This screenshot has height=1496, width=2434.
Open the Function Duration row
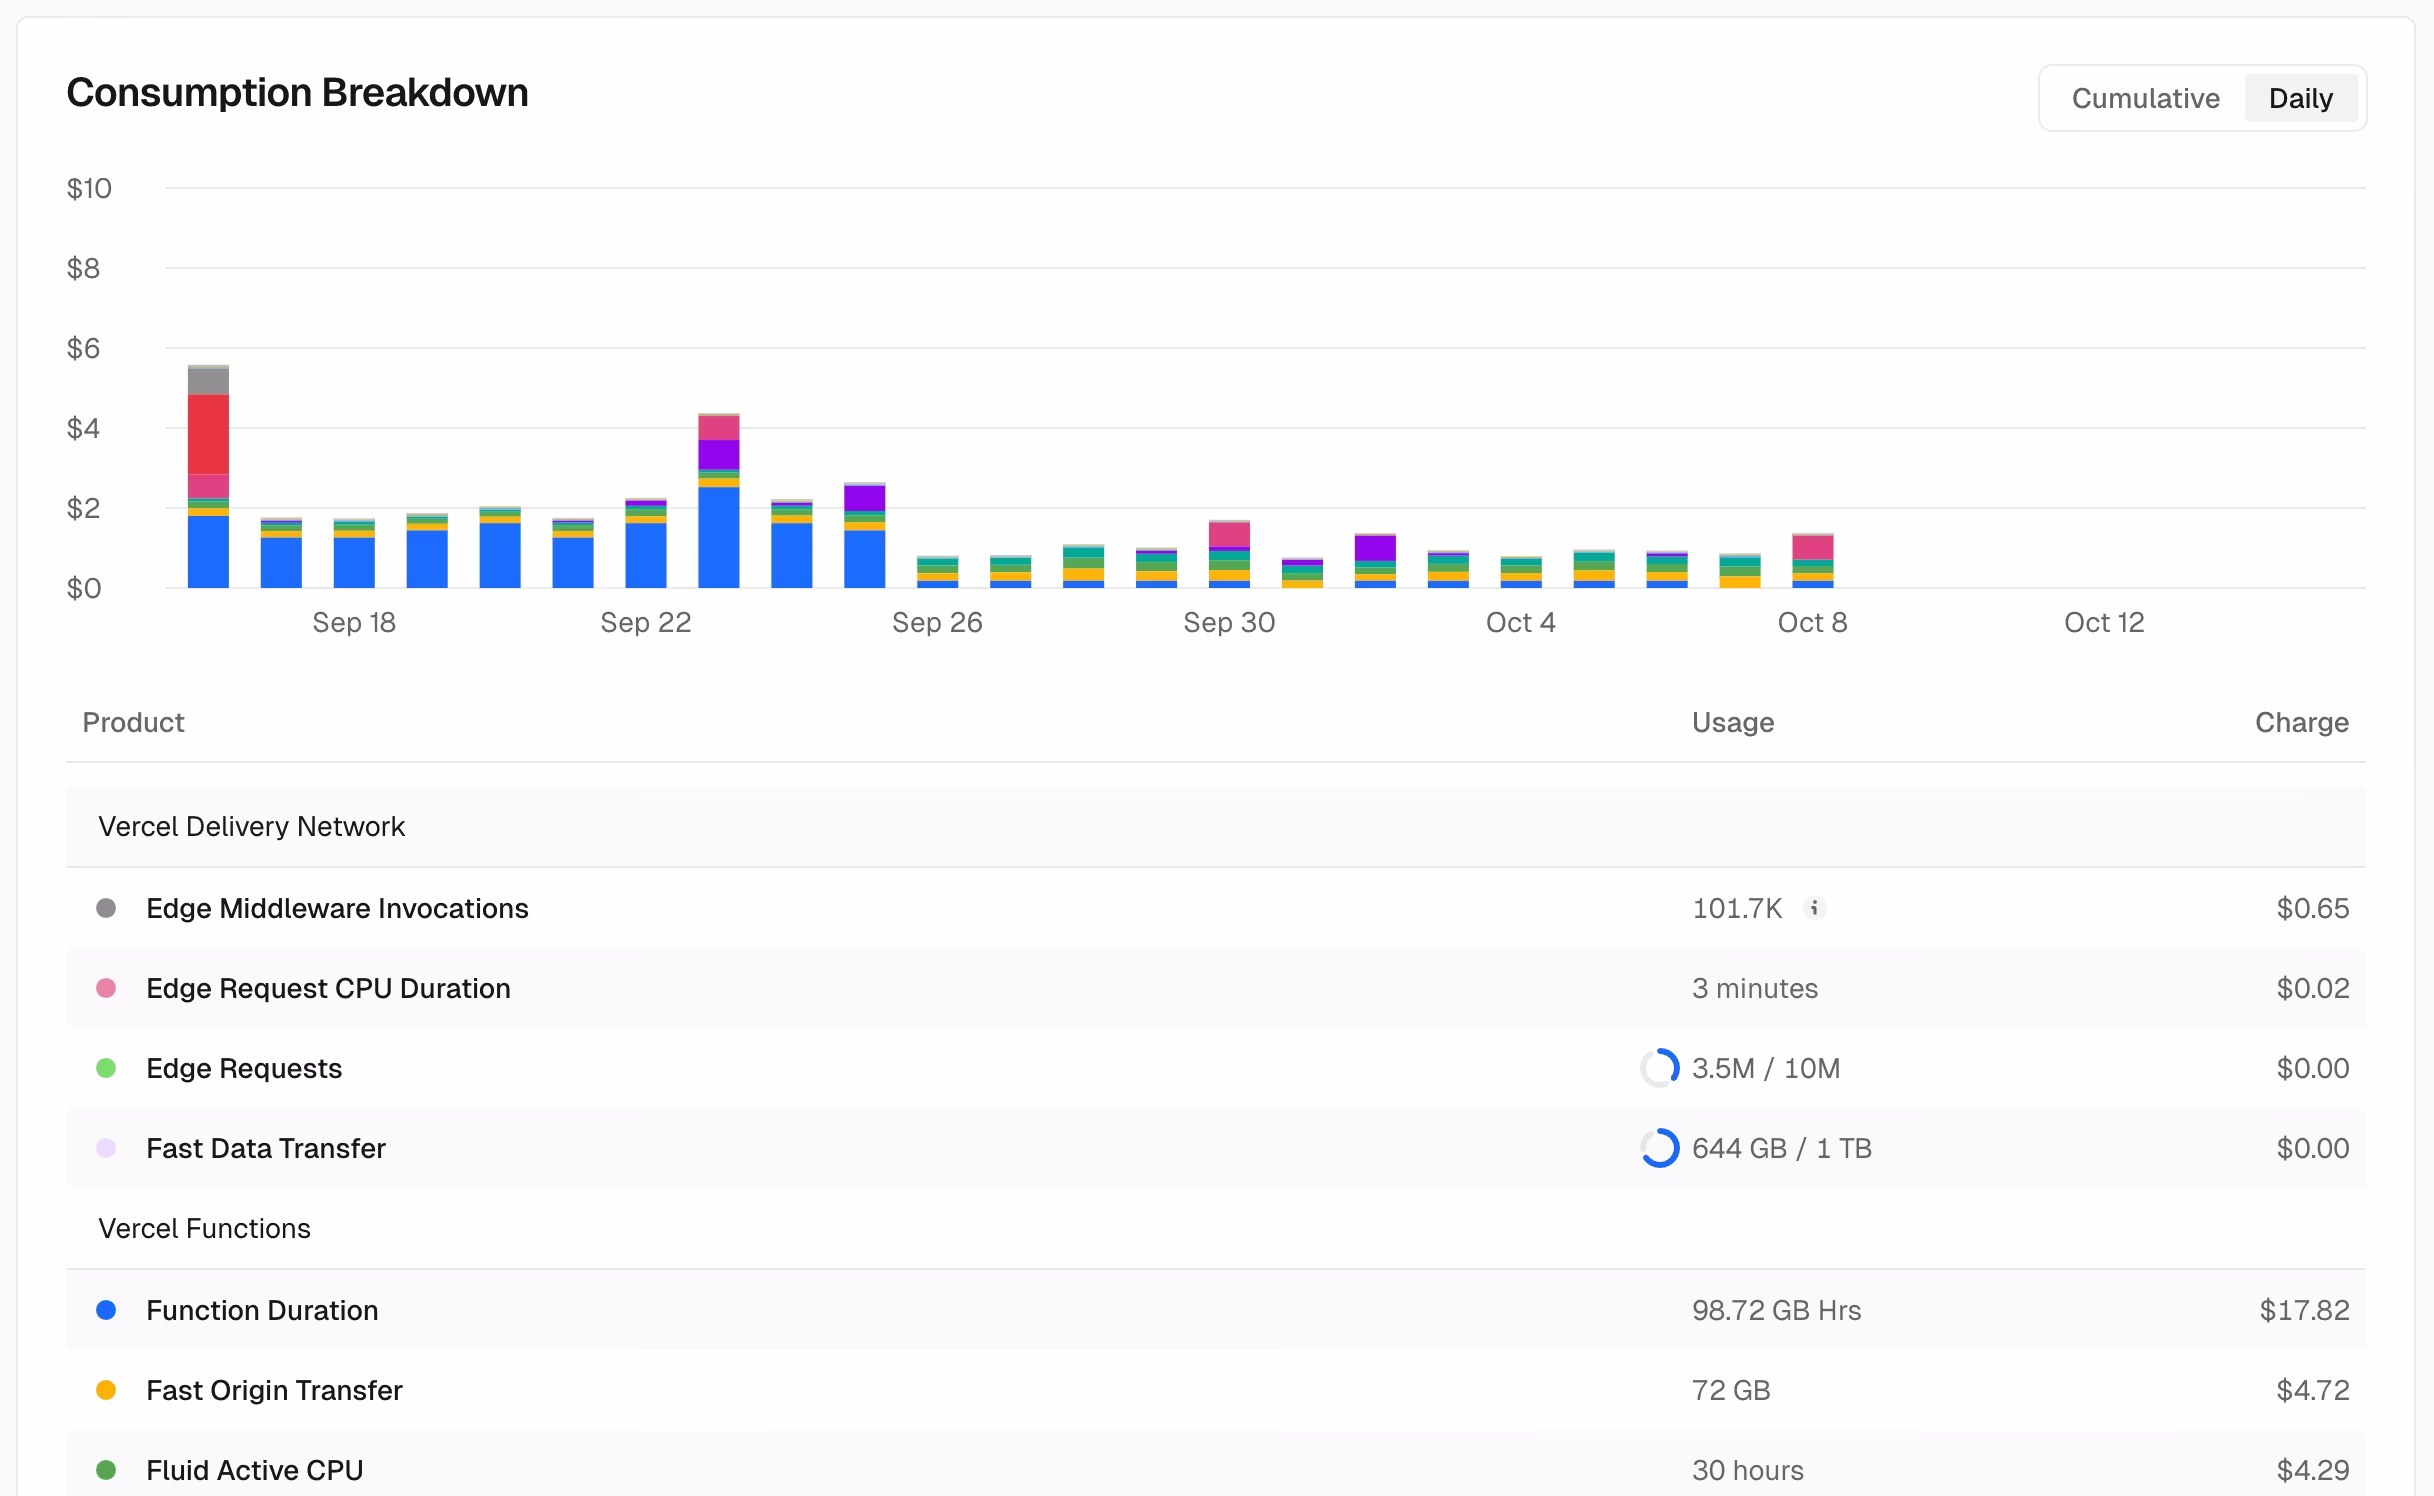coord(262,1310)
